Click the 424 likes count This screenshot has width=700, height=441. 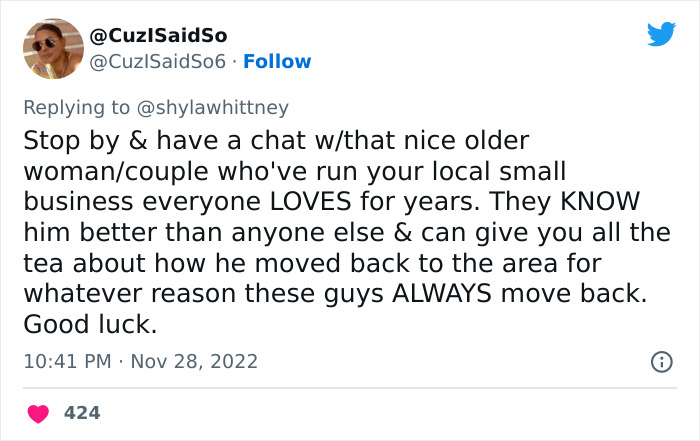[82, 412]
